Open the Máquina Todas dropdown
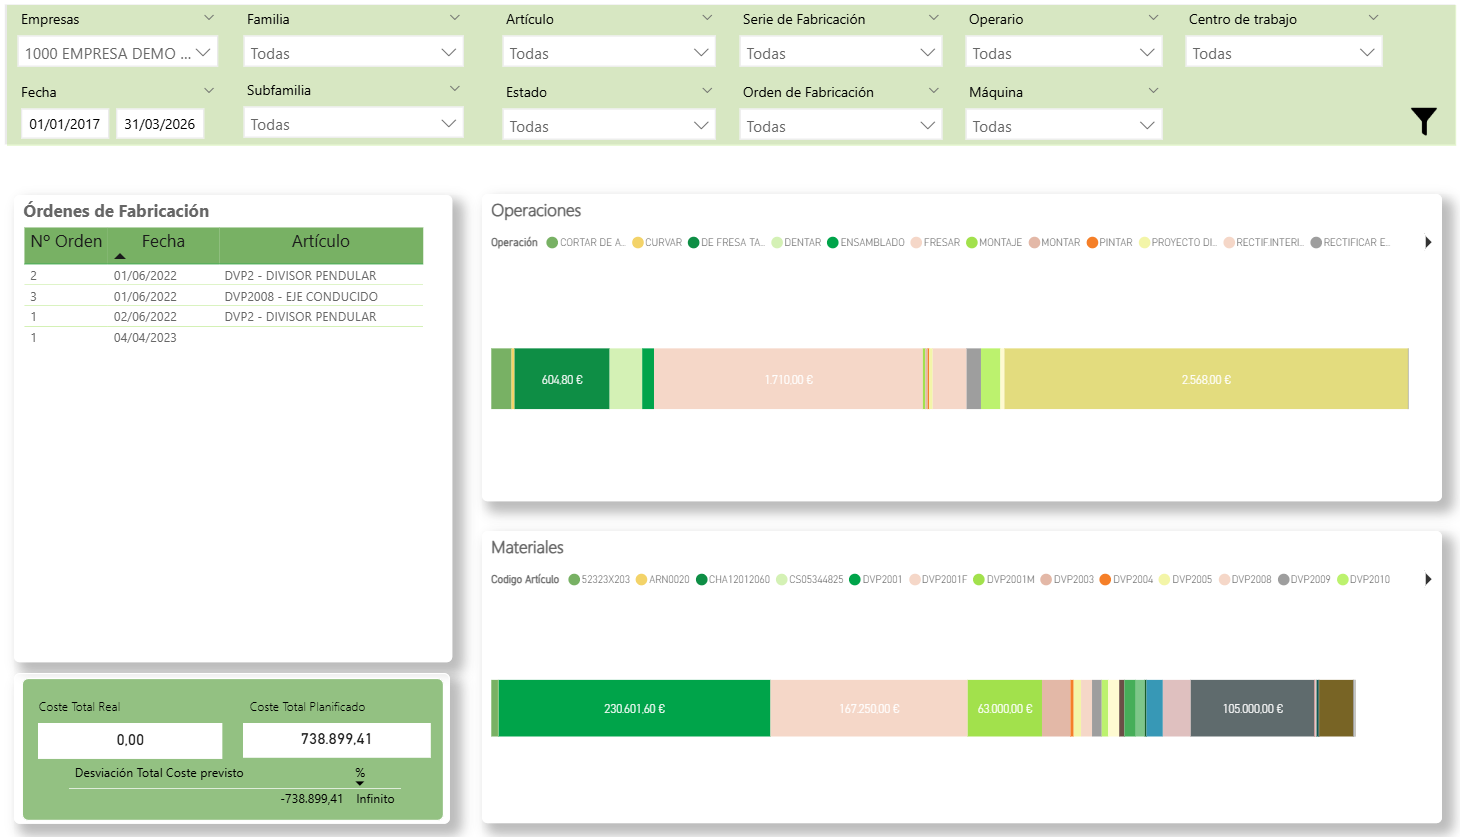Image resolution: width=1460 pixels, height=837 pixels. [x=1063, y=126]
